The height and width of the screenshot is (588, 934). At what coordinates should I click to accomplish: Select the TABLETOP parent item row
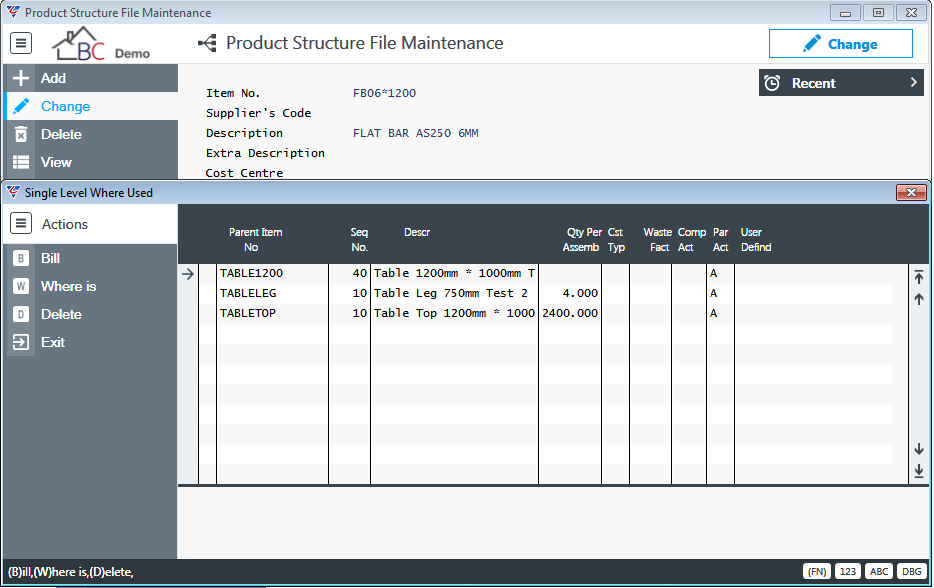click(x=545, y=313)
